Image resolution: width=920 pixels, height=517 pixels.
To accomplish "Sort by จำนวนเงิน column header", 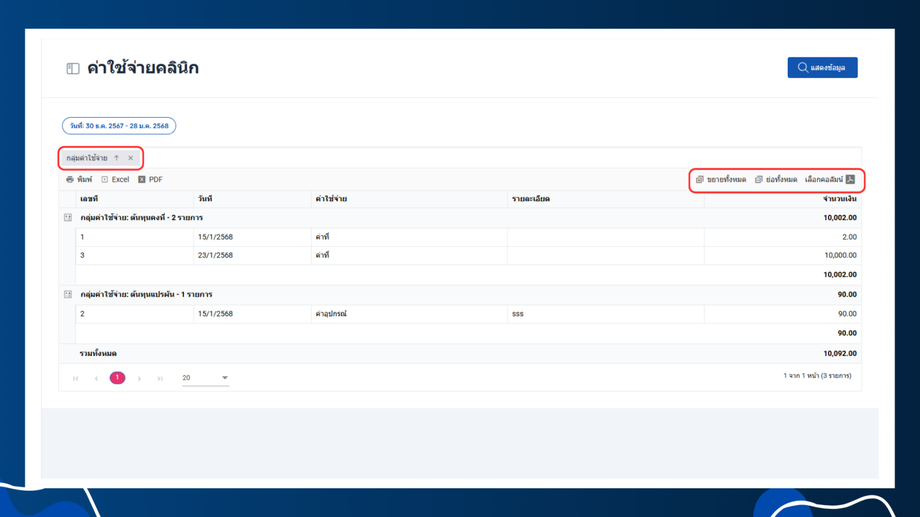I will [782, 199].
